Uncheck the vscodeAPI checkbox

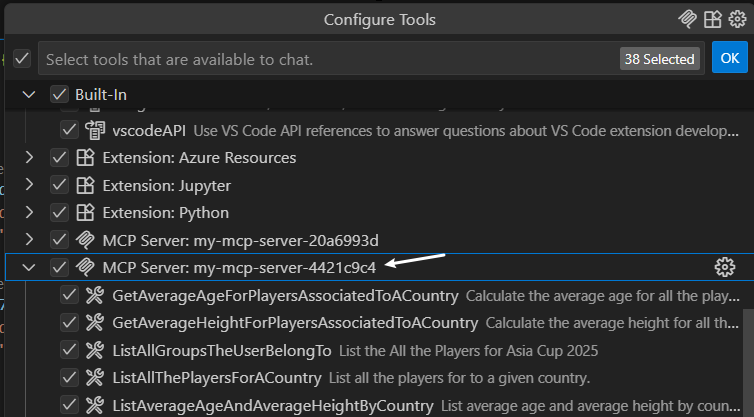point(69,130)
